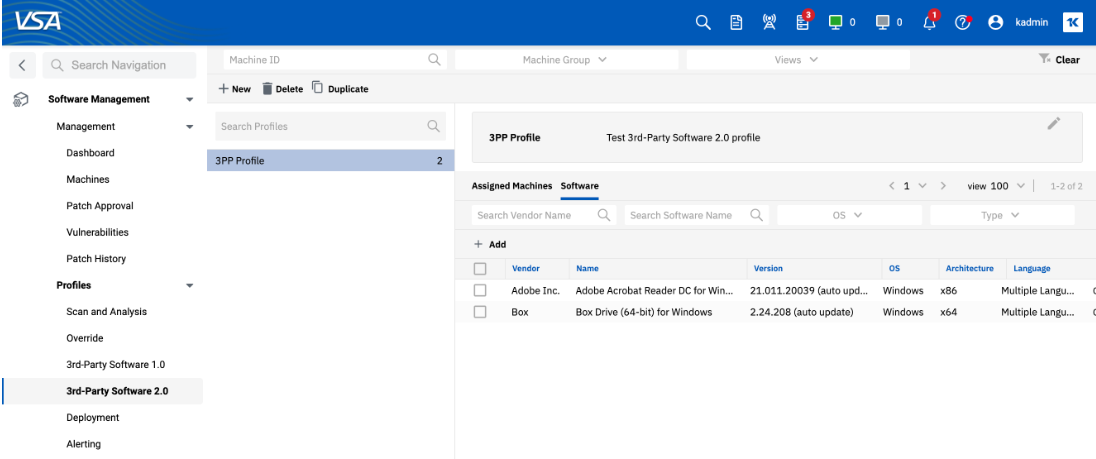Sort by Version column header
Screen dimensions: 1096x459
pos(768,268)
